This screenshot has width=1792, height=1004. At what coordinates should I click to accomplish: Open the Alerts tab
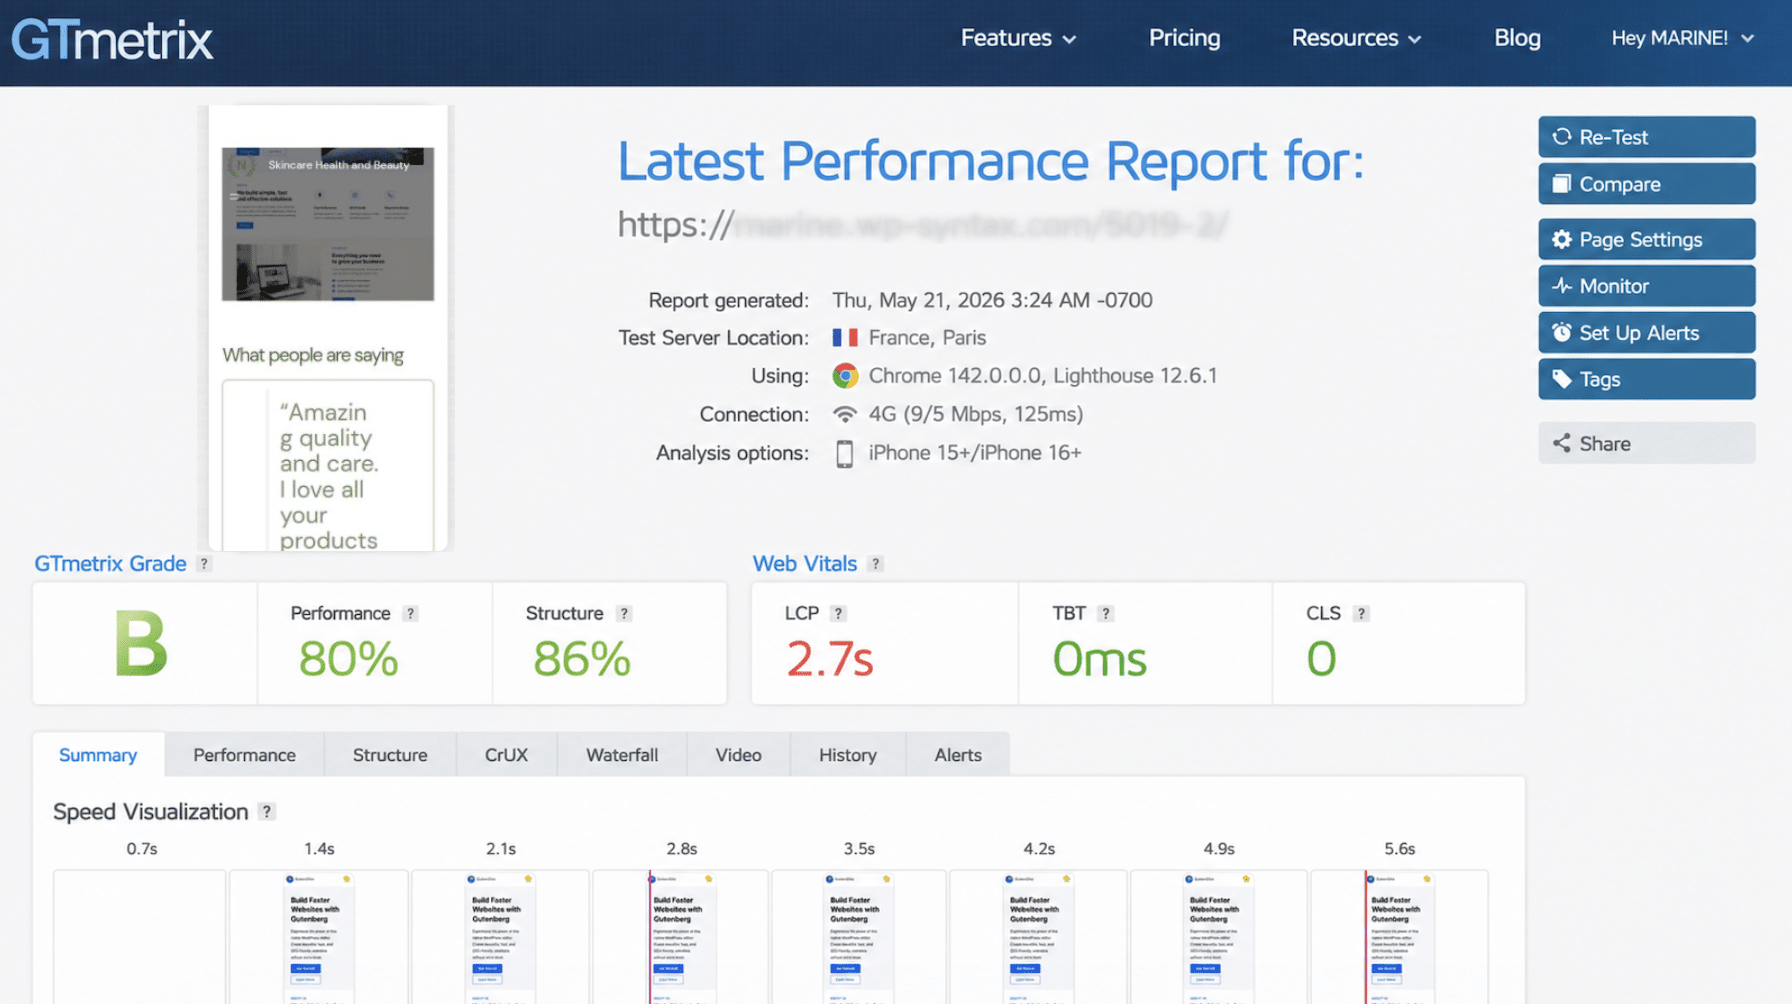click(x=958, y=755)
